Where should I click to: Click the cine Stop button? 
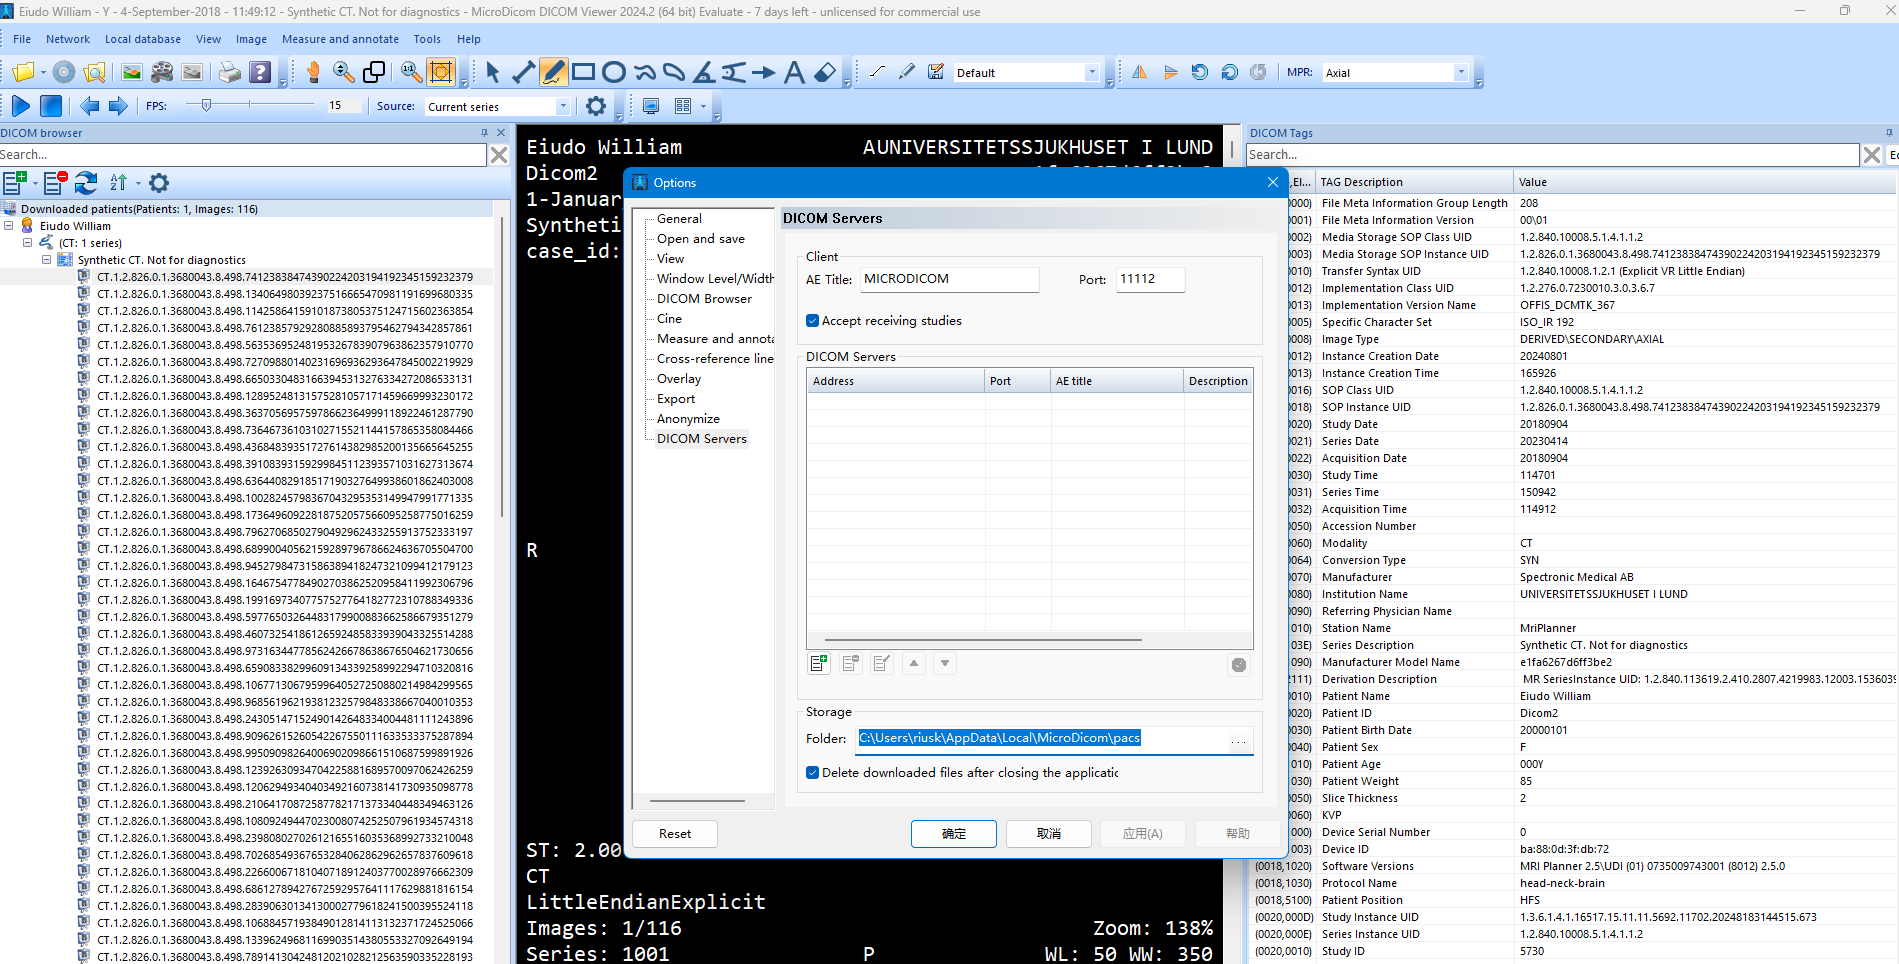[x=51, y=105]
